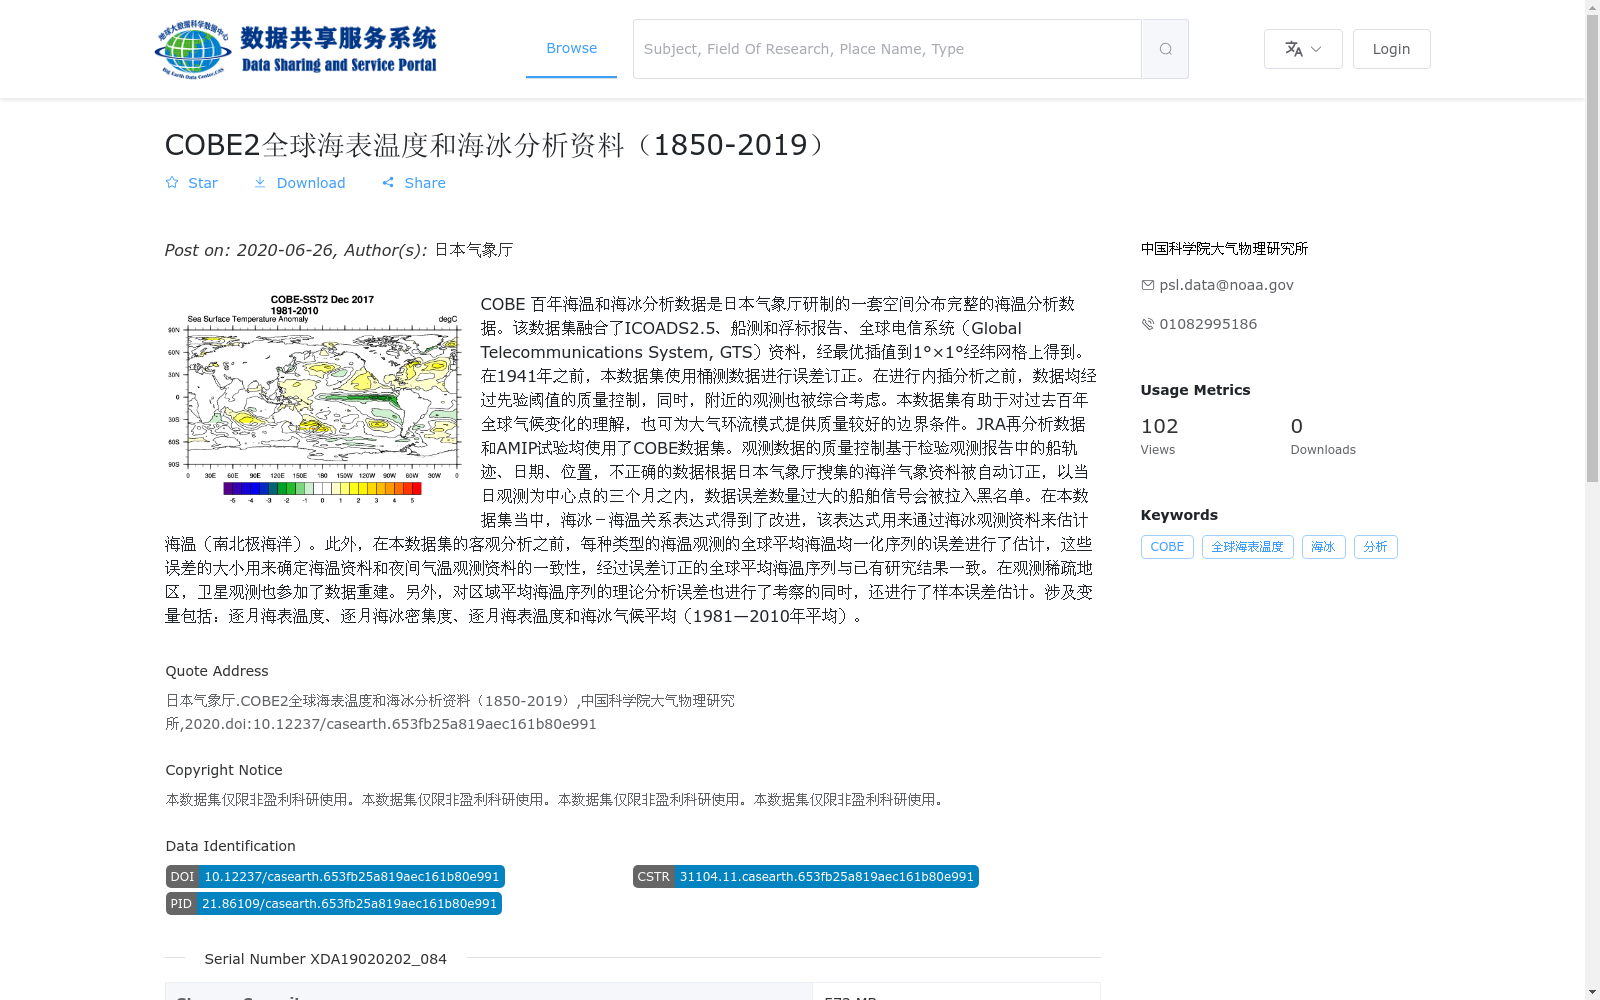The height and width of the screenshot is (1000, 1600).
Task: Click the download arrow icon
Action: coord(260,183)
